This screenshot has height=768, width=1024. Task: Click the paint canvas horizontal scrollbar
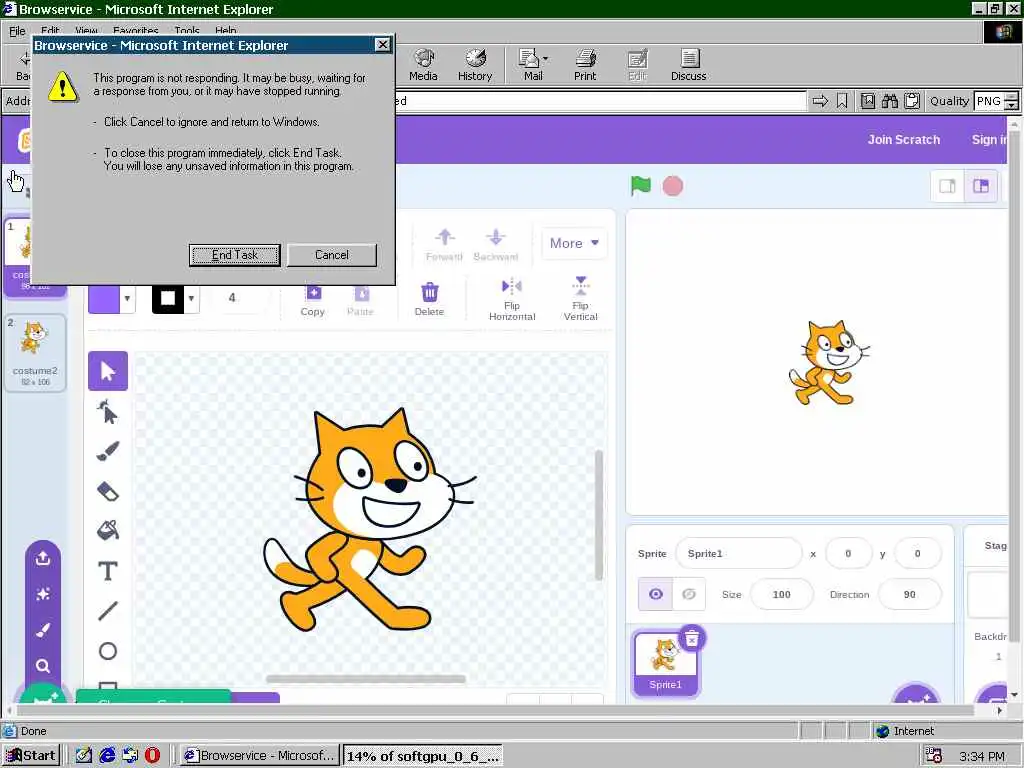[x=366, y=679]
